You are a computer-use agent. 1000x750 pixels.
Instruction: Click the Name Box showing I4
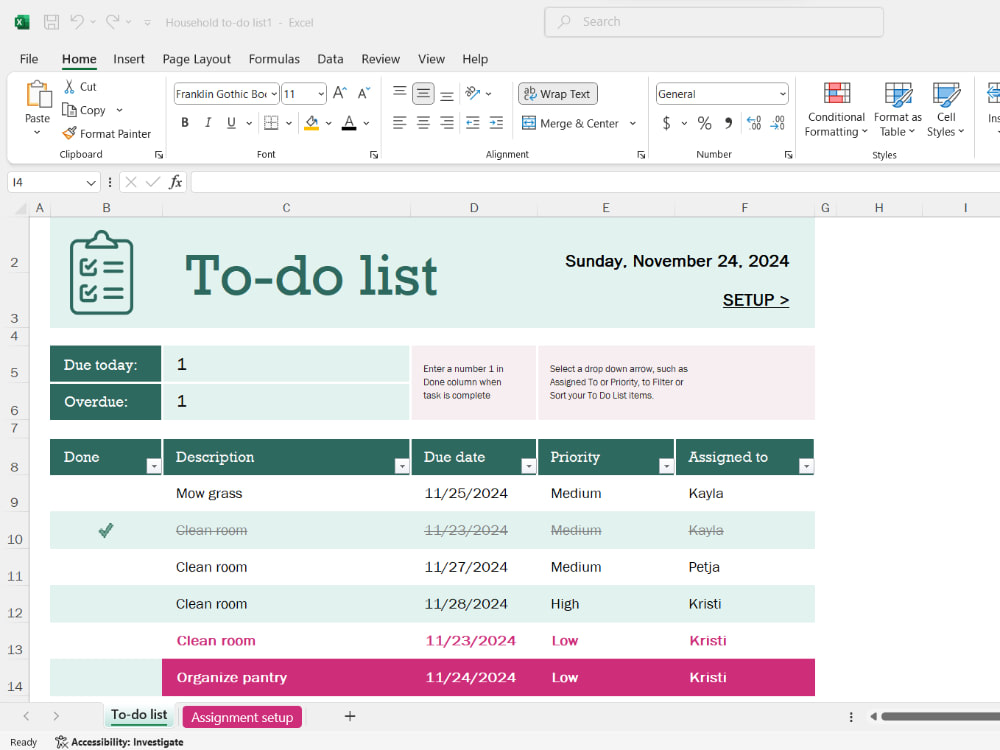53,182
